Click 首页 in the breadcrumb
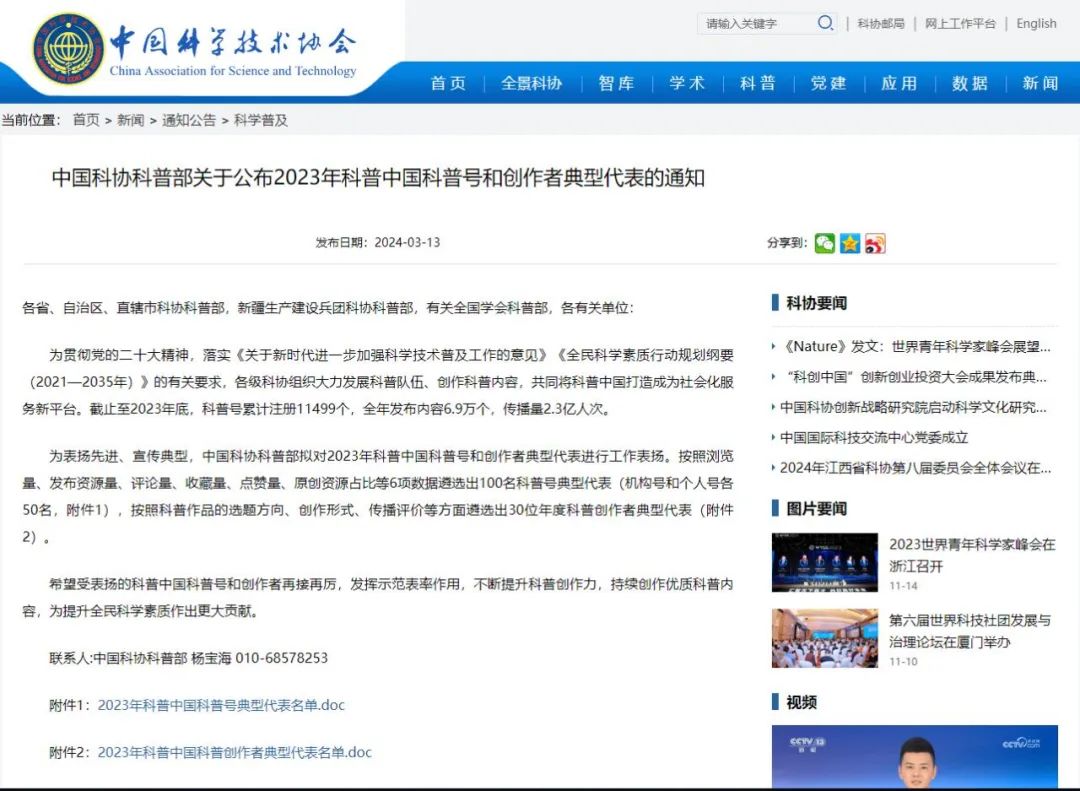This screenshot has height=791, width=1080. tap(86, 120)
